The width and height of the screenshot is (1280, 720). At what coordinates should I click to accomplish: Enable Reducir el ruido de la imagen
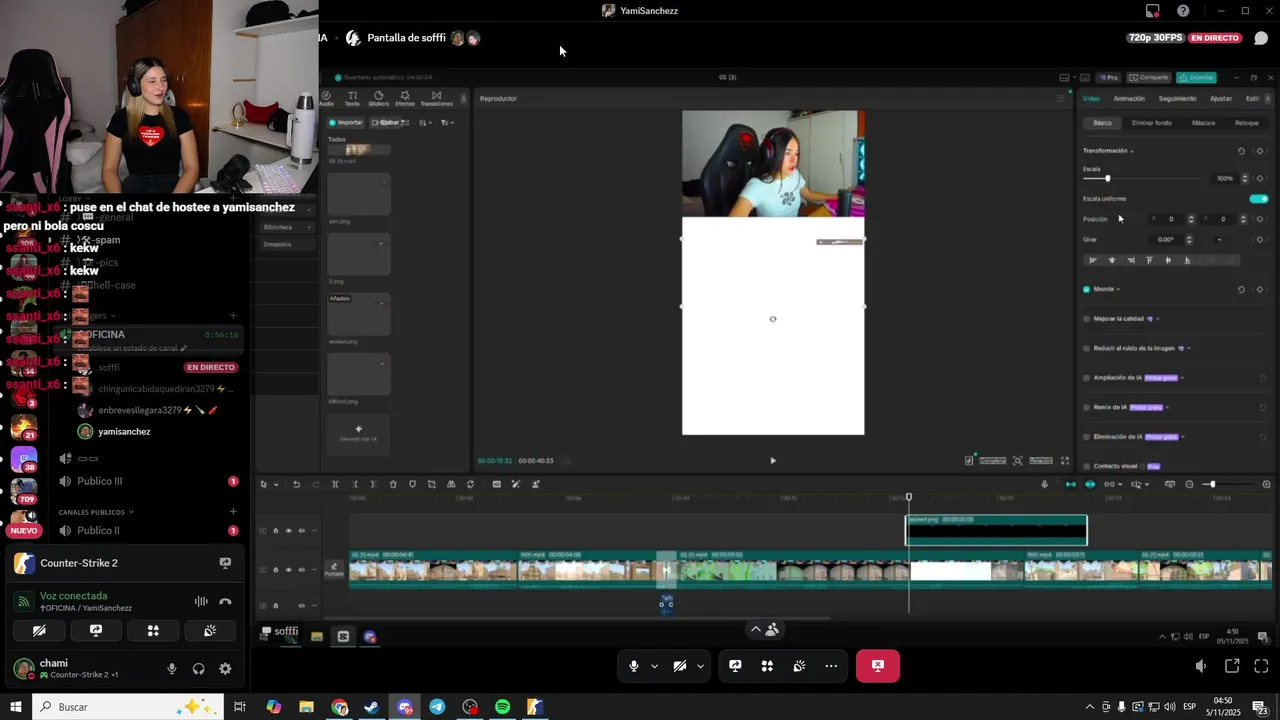tap(1087, 348)
